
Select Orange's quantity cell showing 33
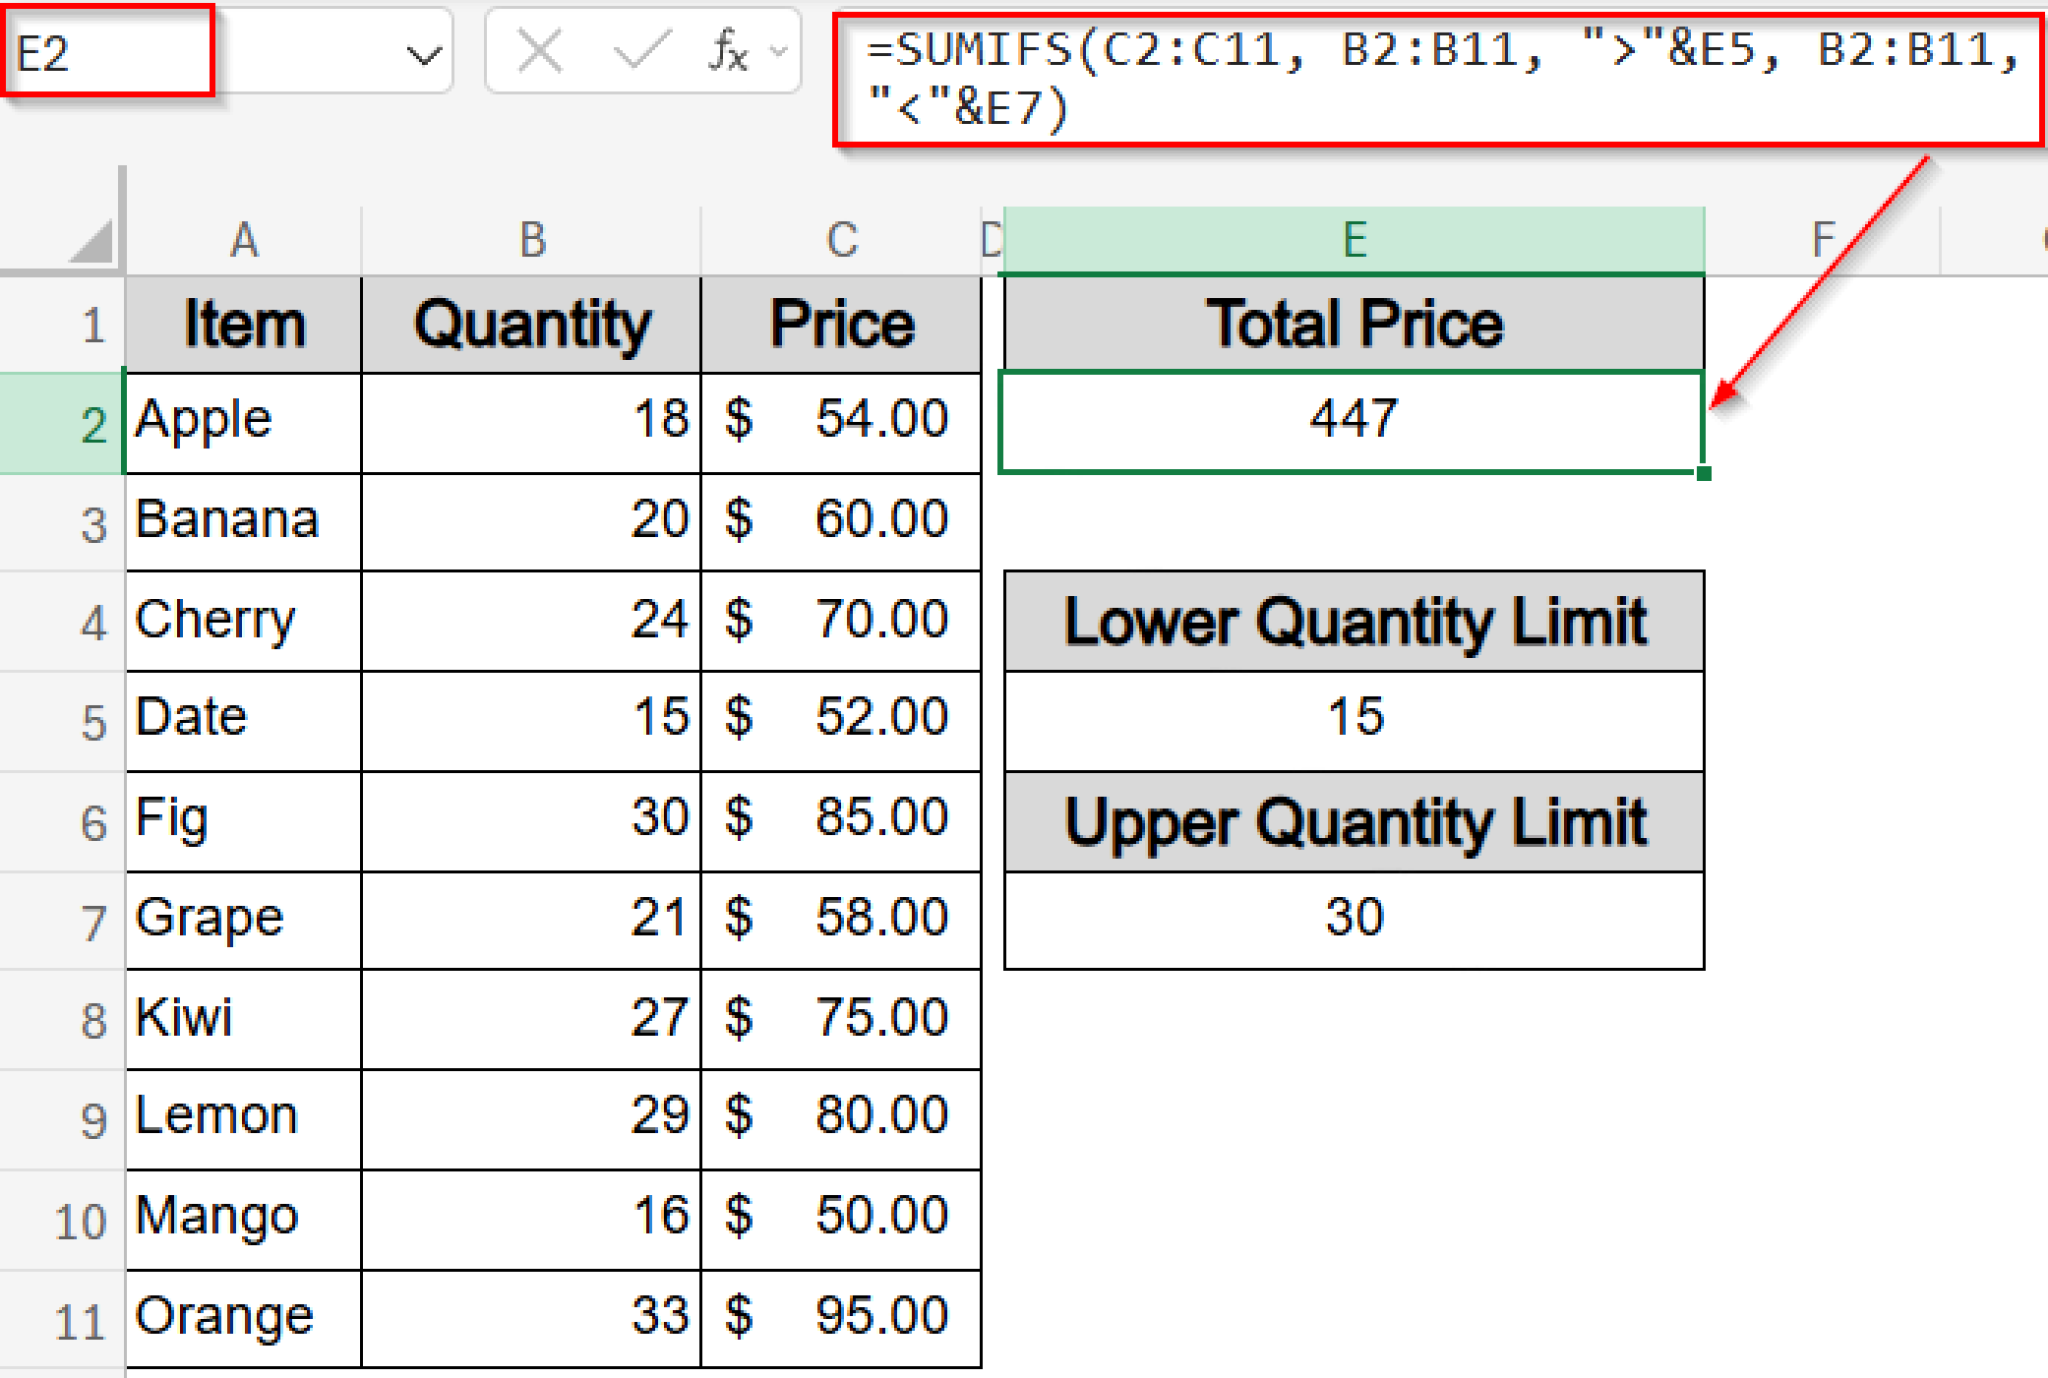coord(531,1315)
